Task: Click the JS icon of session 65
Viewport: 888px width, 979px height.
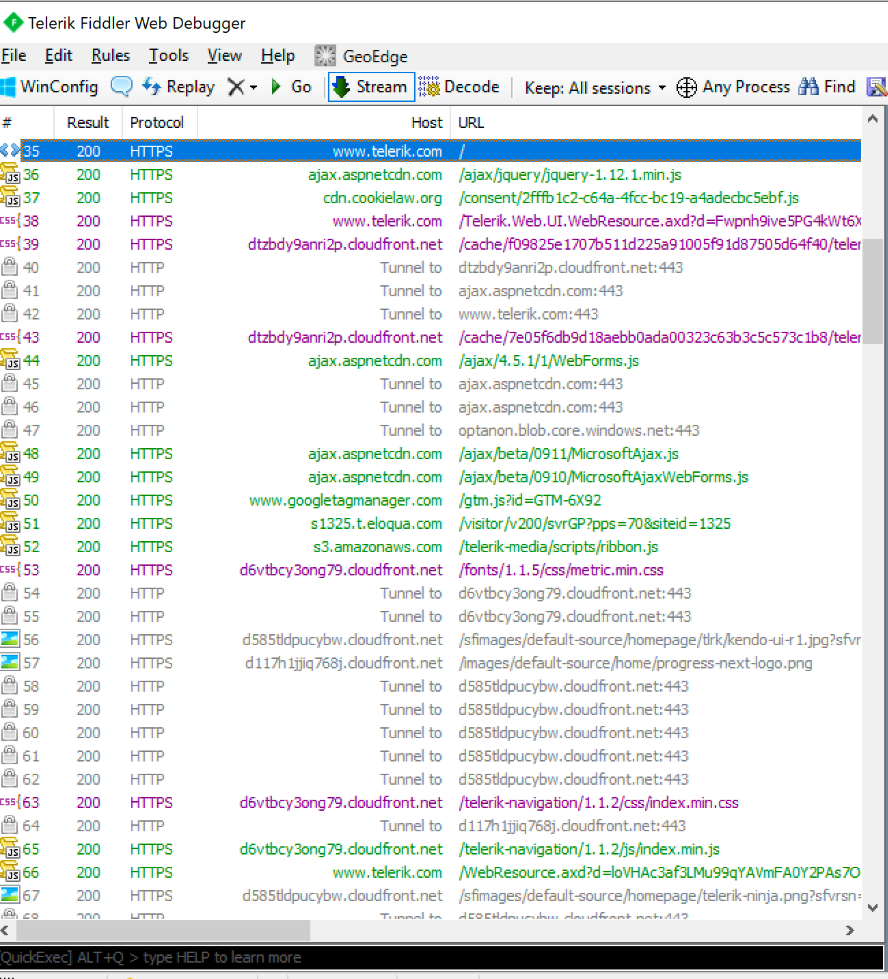Action: 10,849
